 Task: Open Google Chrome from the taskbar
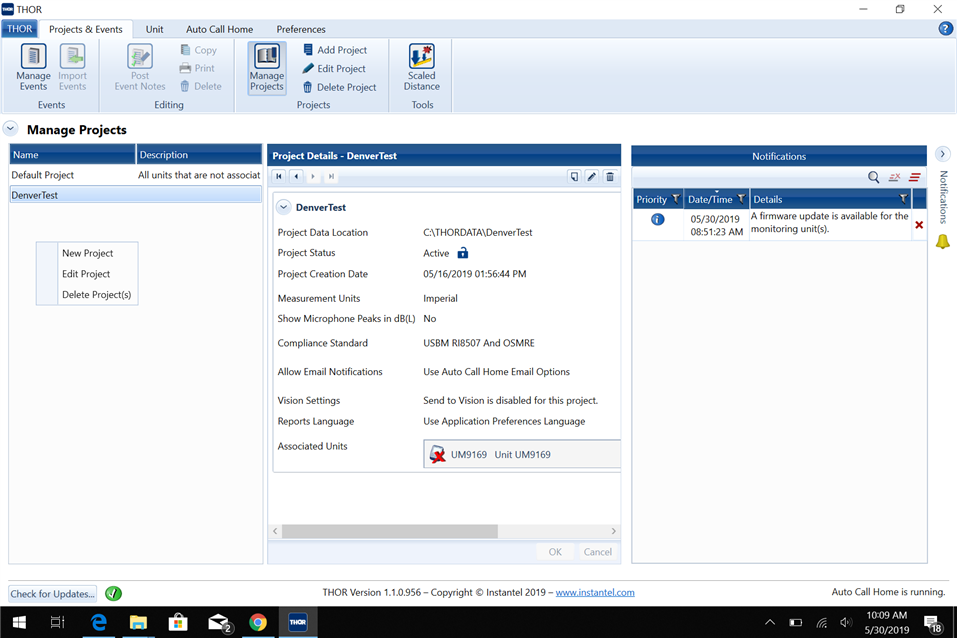(x=258, y=622)
